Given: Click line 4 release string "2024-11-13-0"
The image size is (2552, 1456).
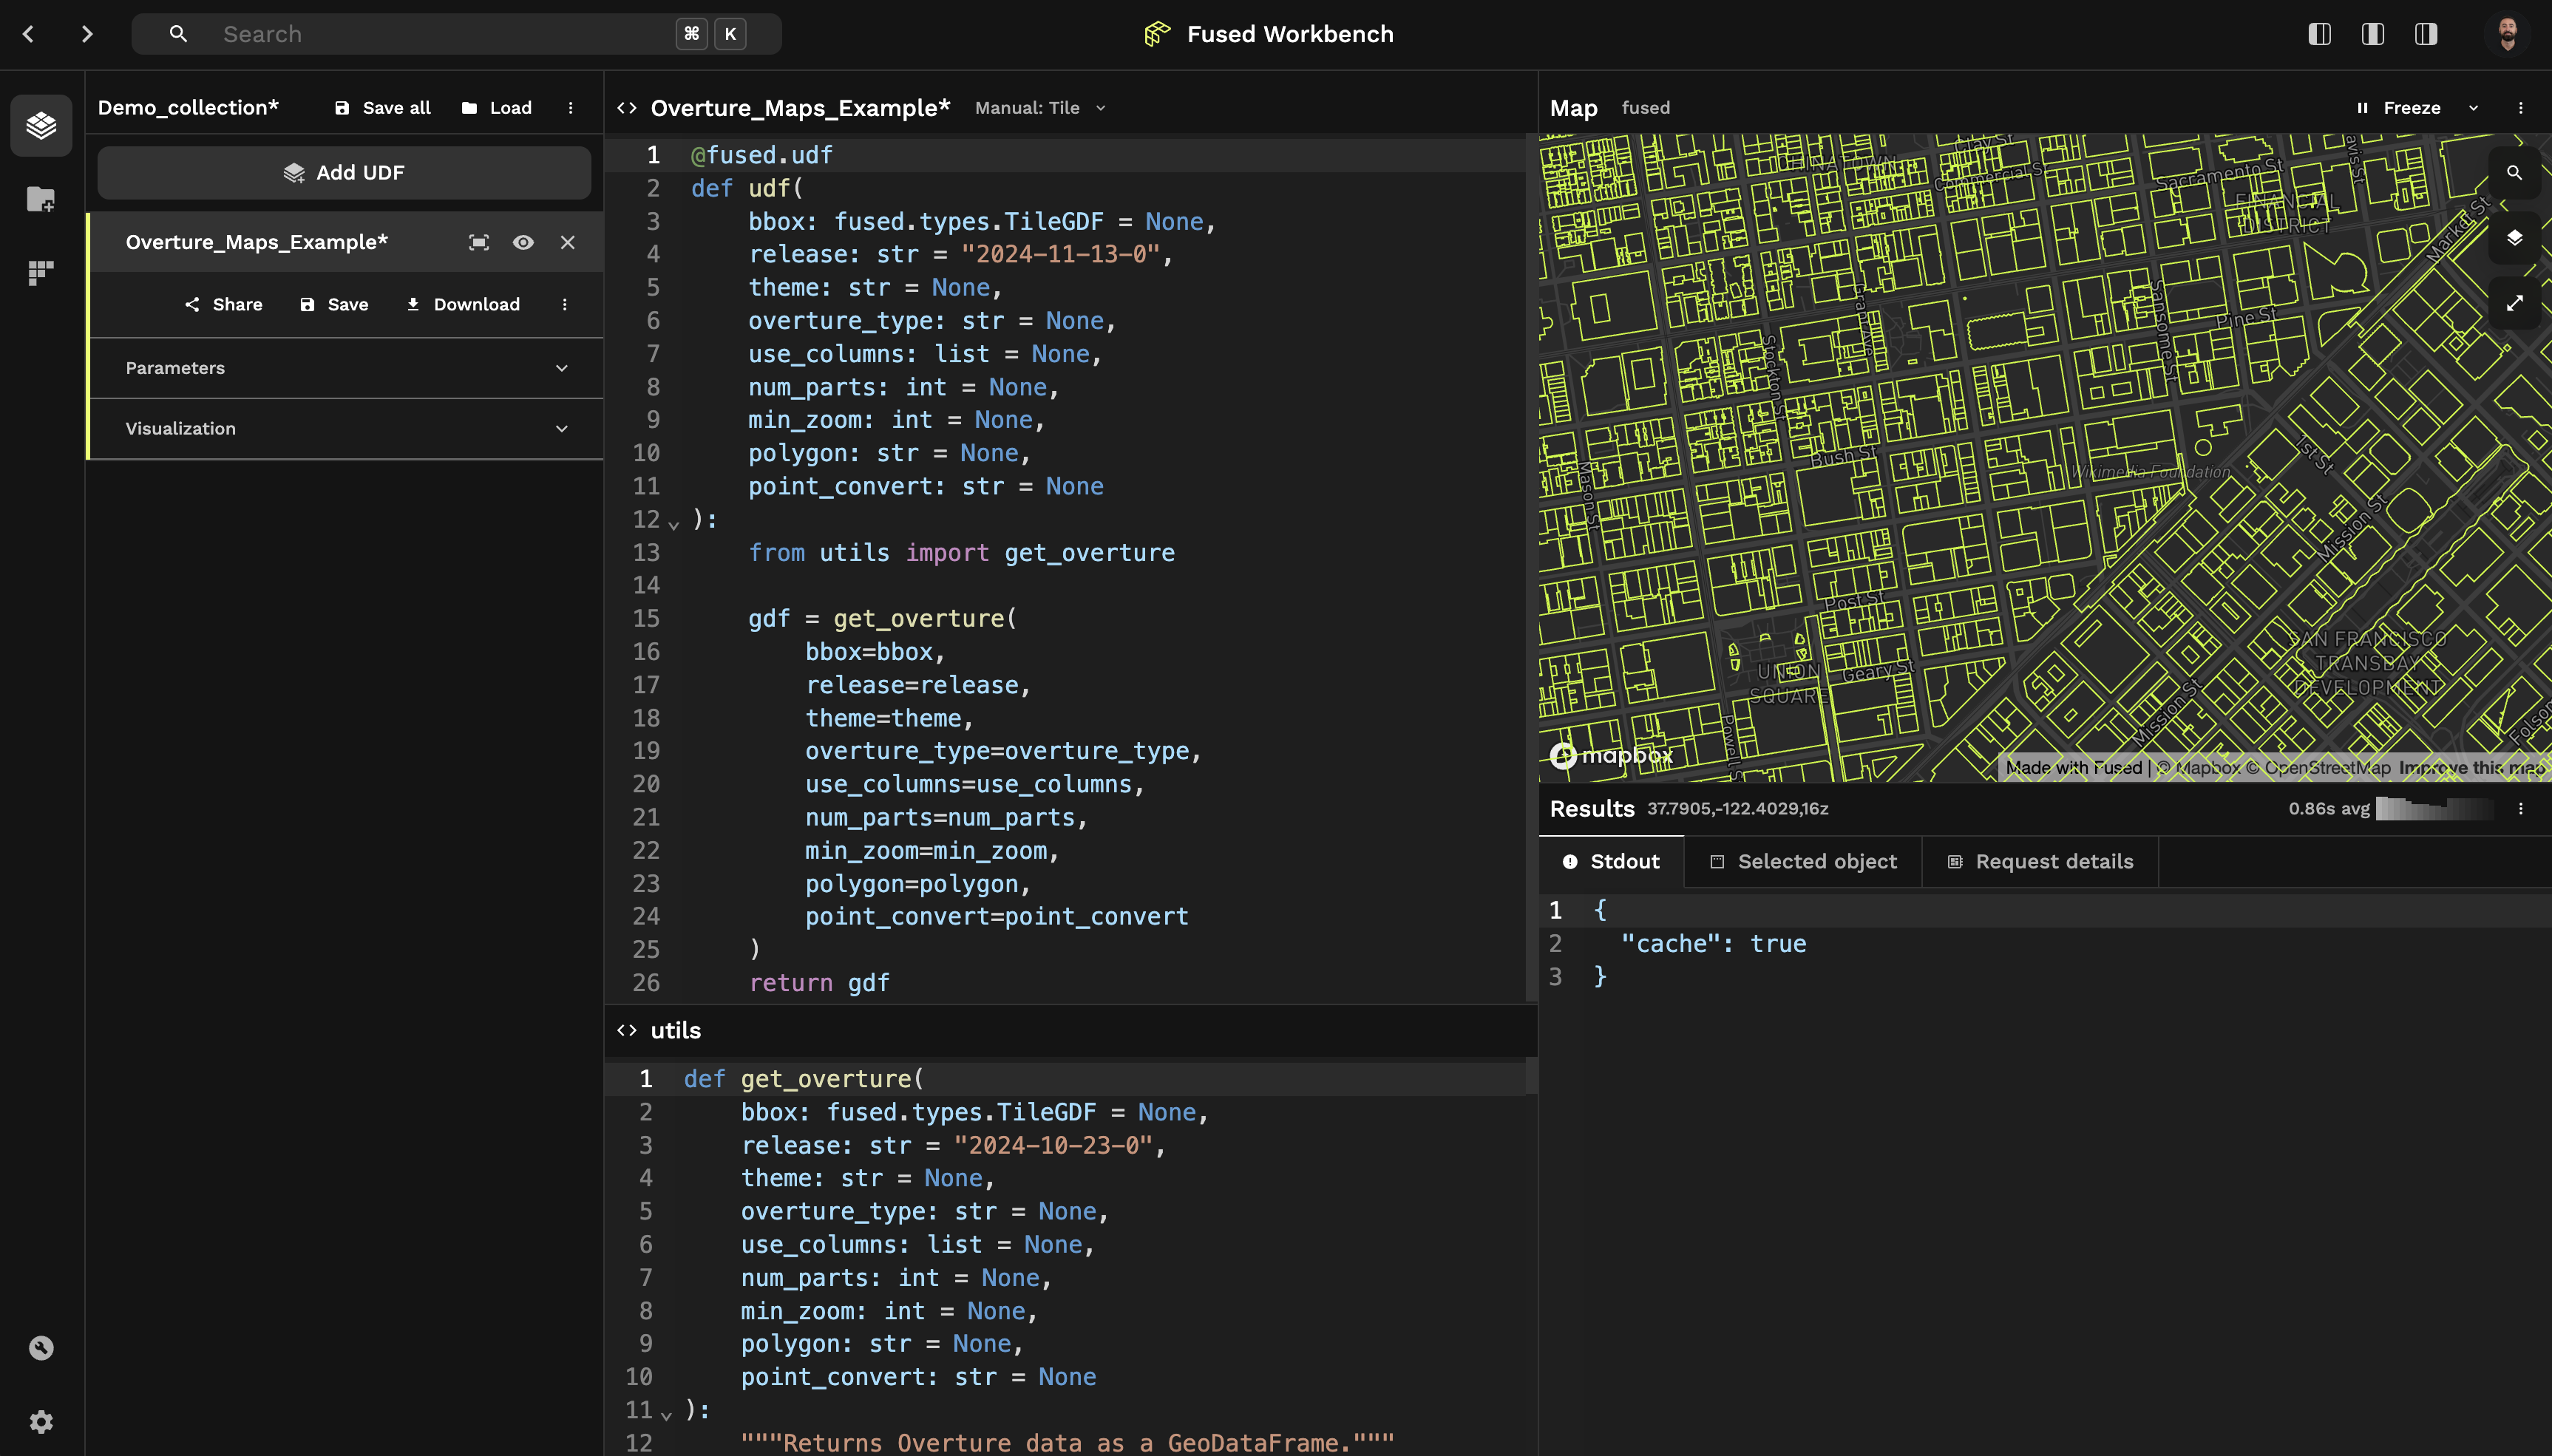Looking at the screenshot, I should point(1060,254).
